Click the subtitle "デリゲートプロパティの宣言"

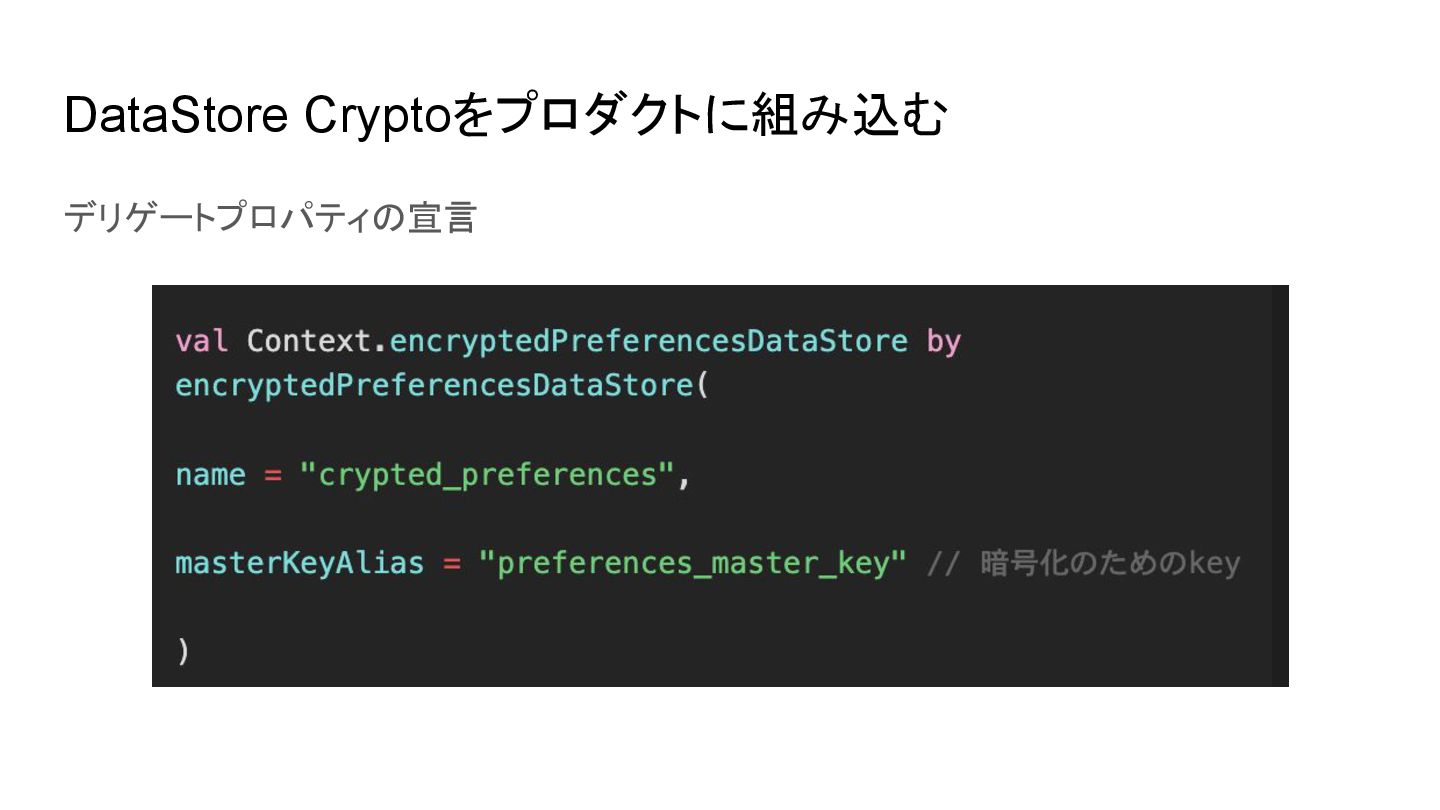(269, 217)
